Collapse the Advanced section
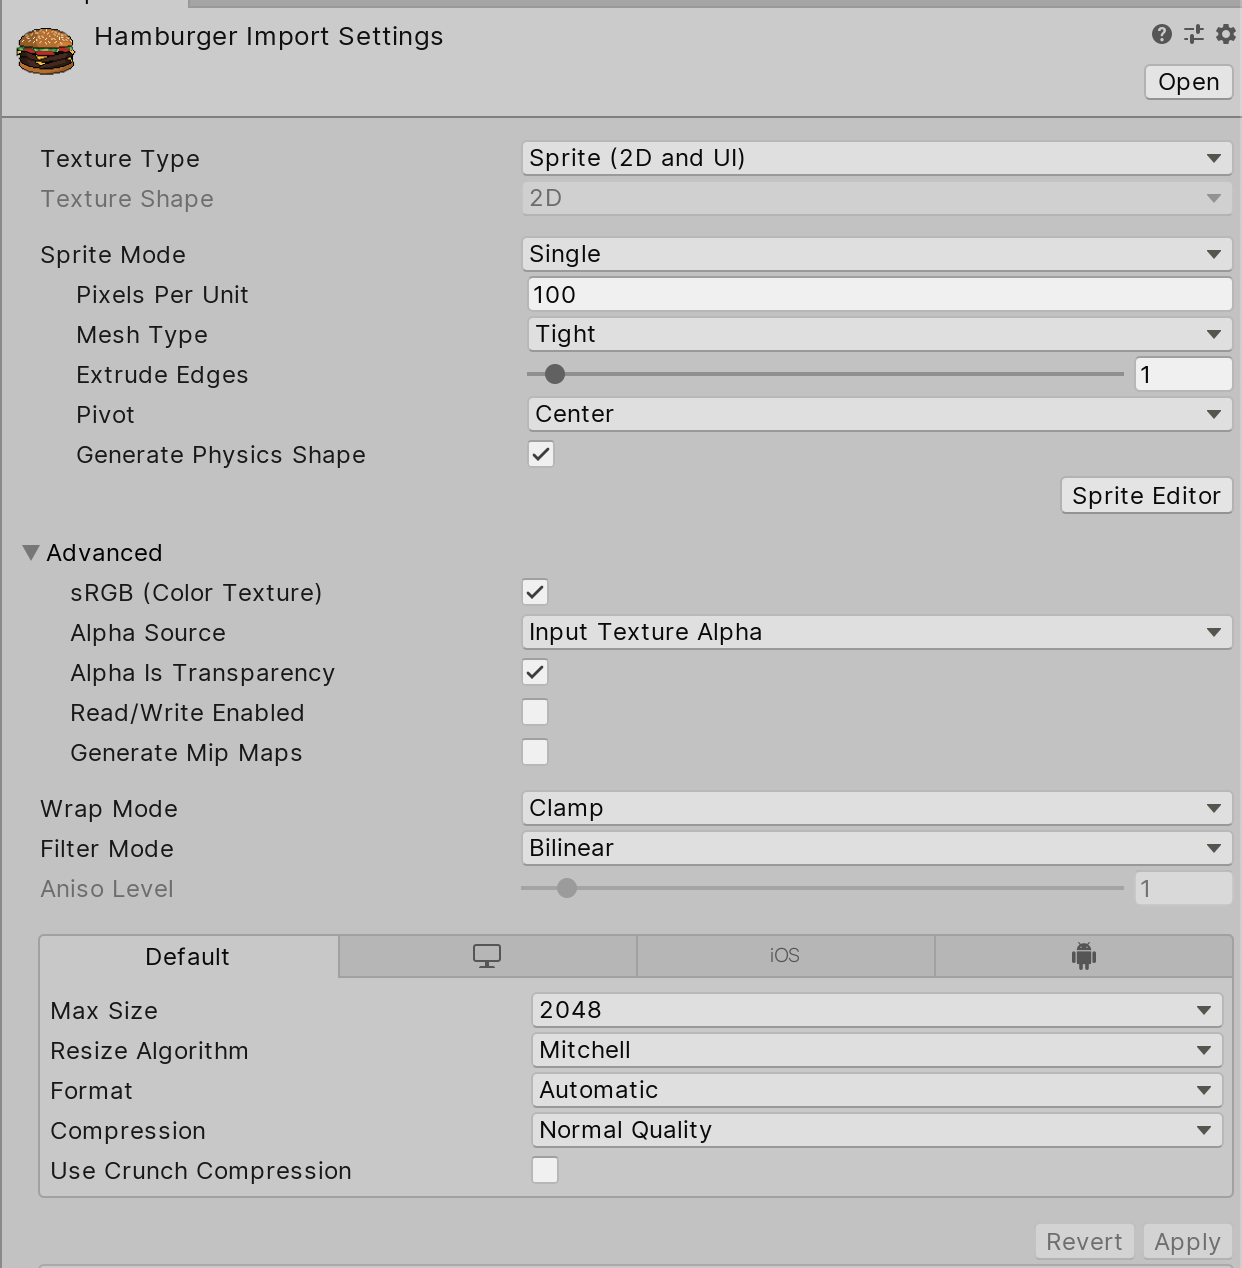The height and width of the screenshot is (1268, 1242). tap(31, 553)
